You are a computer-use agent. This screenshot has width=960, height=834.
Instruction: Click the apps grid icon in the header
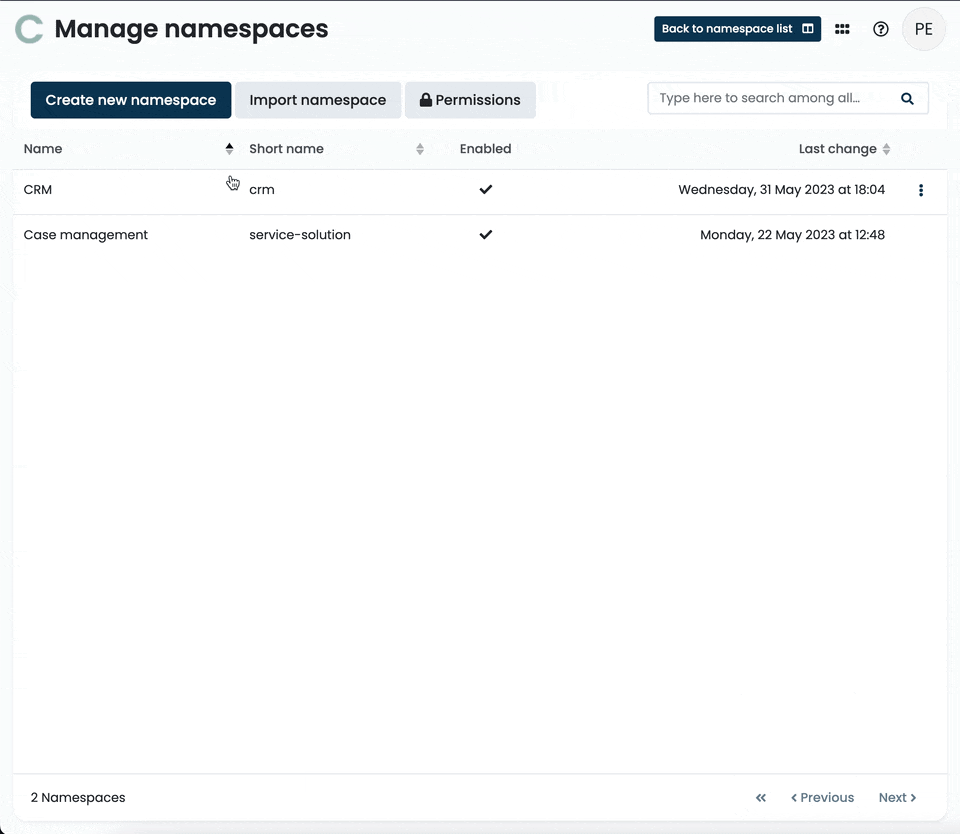842,29
